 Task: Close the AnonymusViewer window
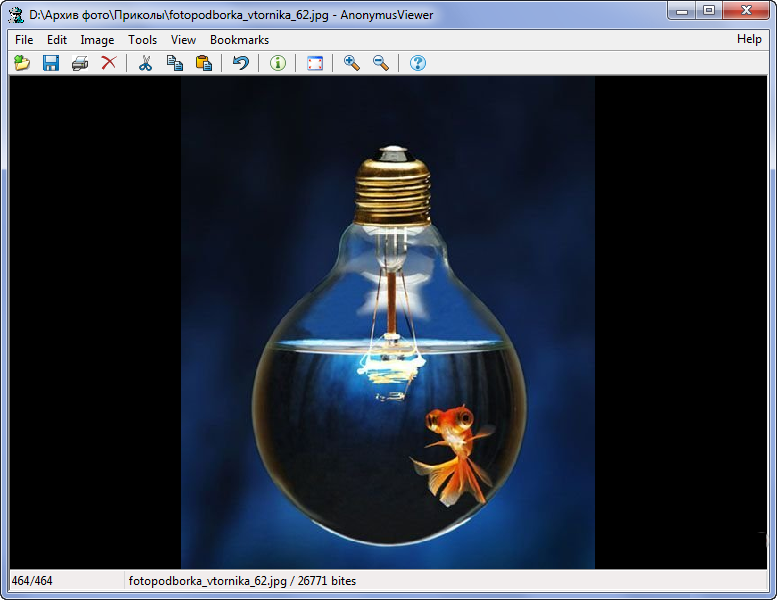[746, 10]
